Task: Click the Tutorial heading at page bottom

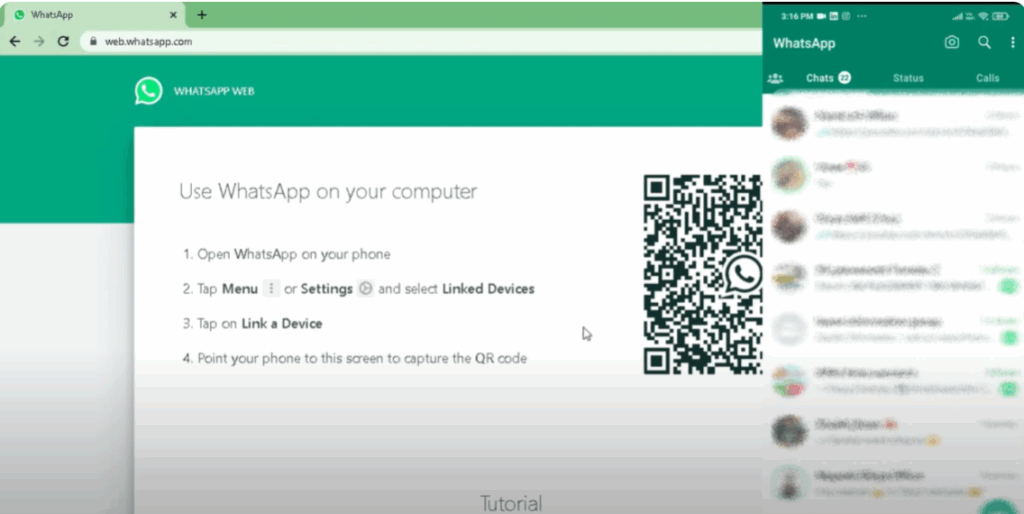Action: pyautogui.click(x=511, y=503)
